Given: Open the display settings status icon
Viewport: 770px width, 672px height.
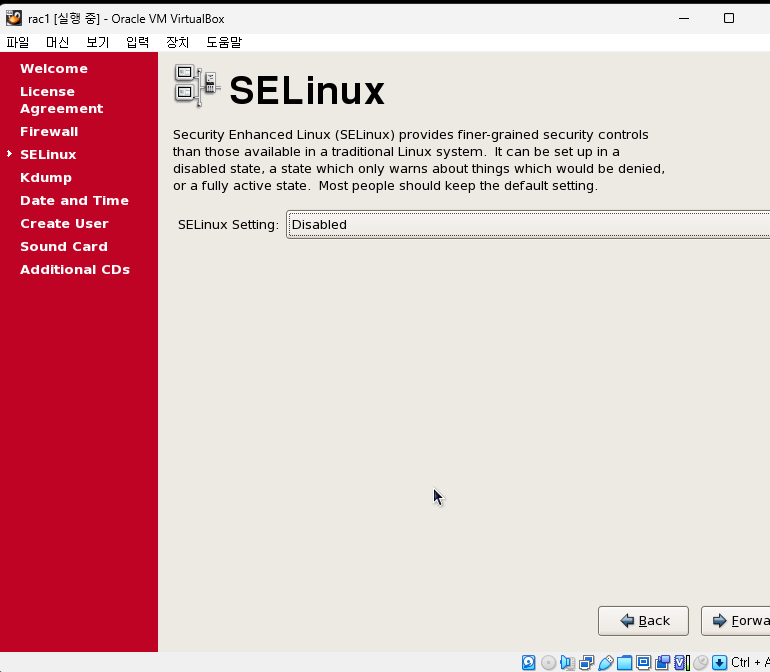Looking at the screenshot, I should (643, 662).
